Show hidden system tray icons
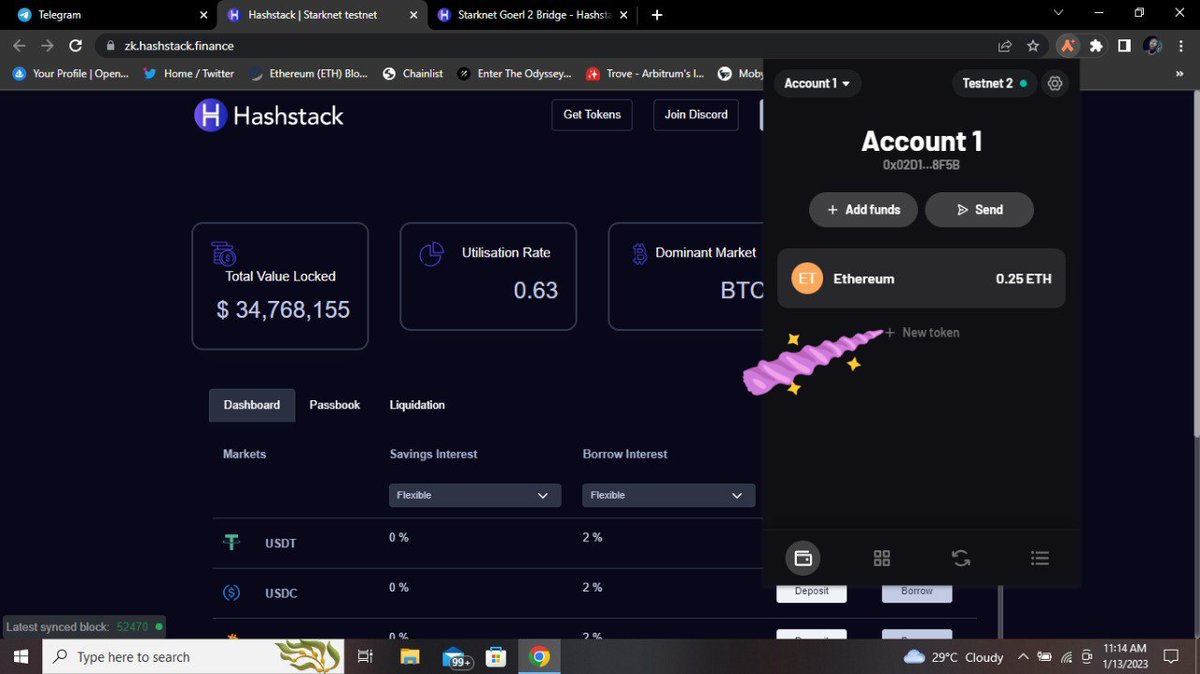1200x674 pixels. 1023,657
